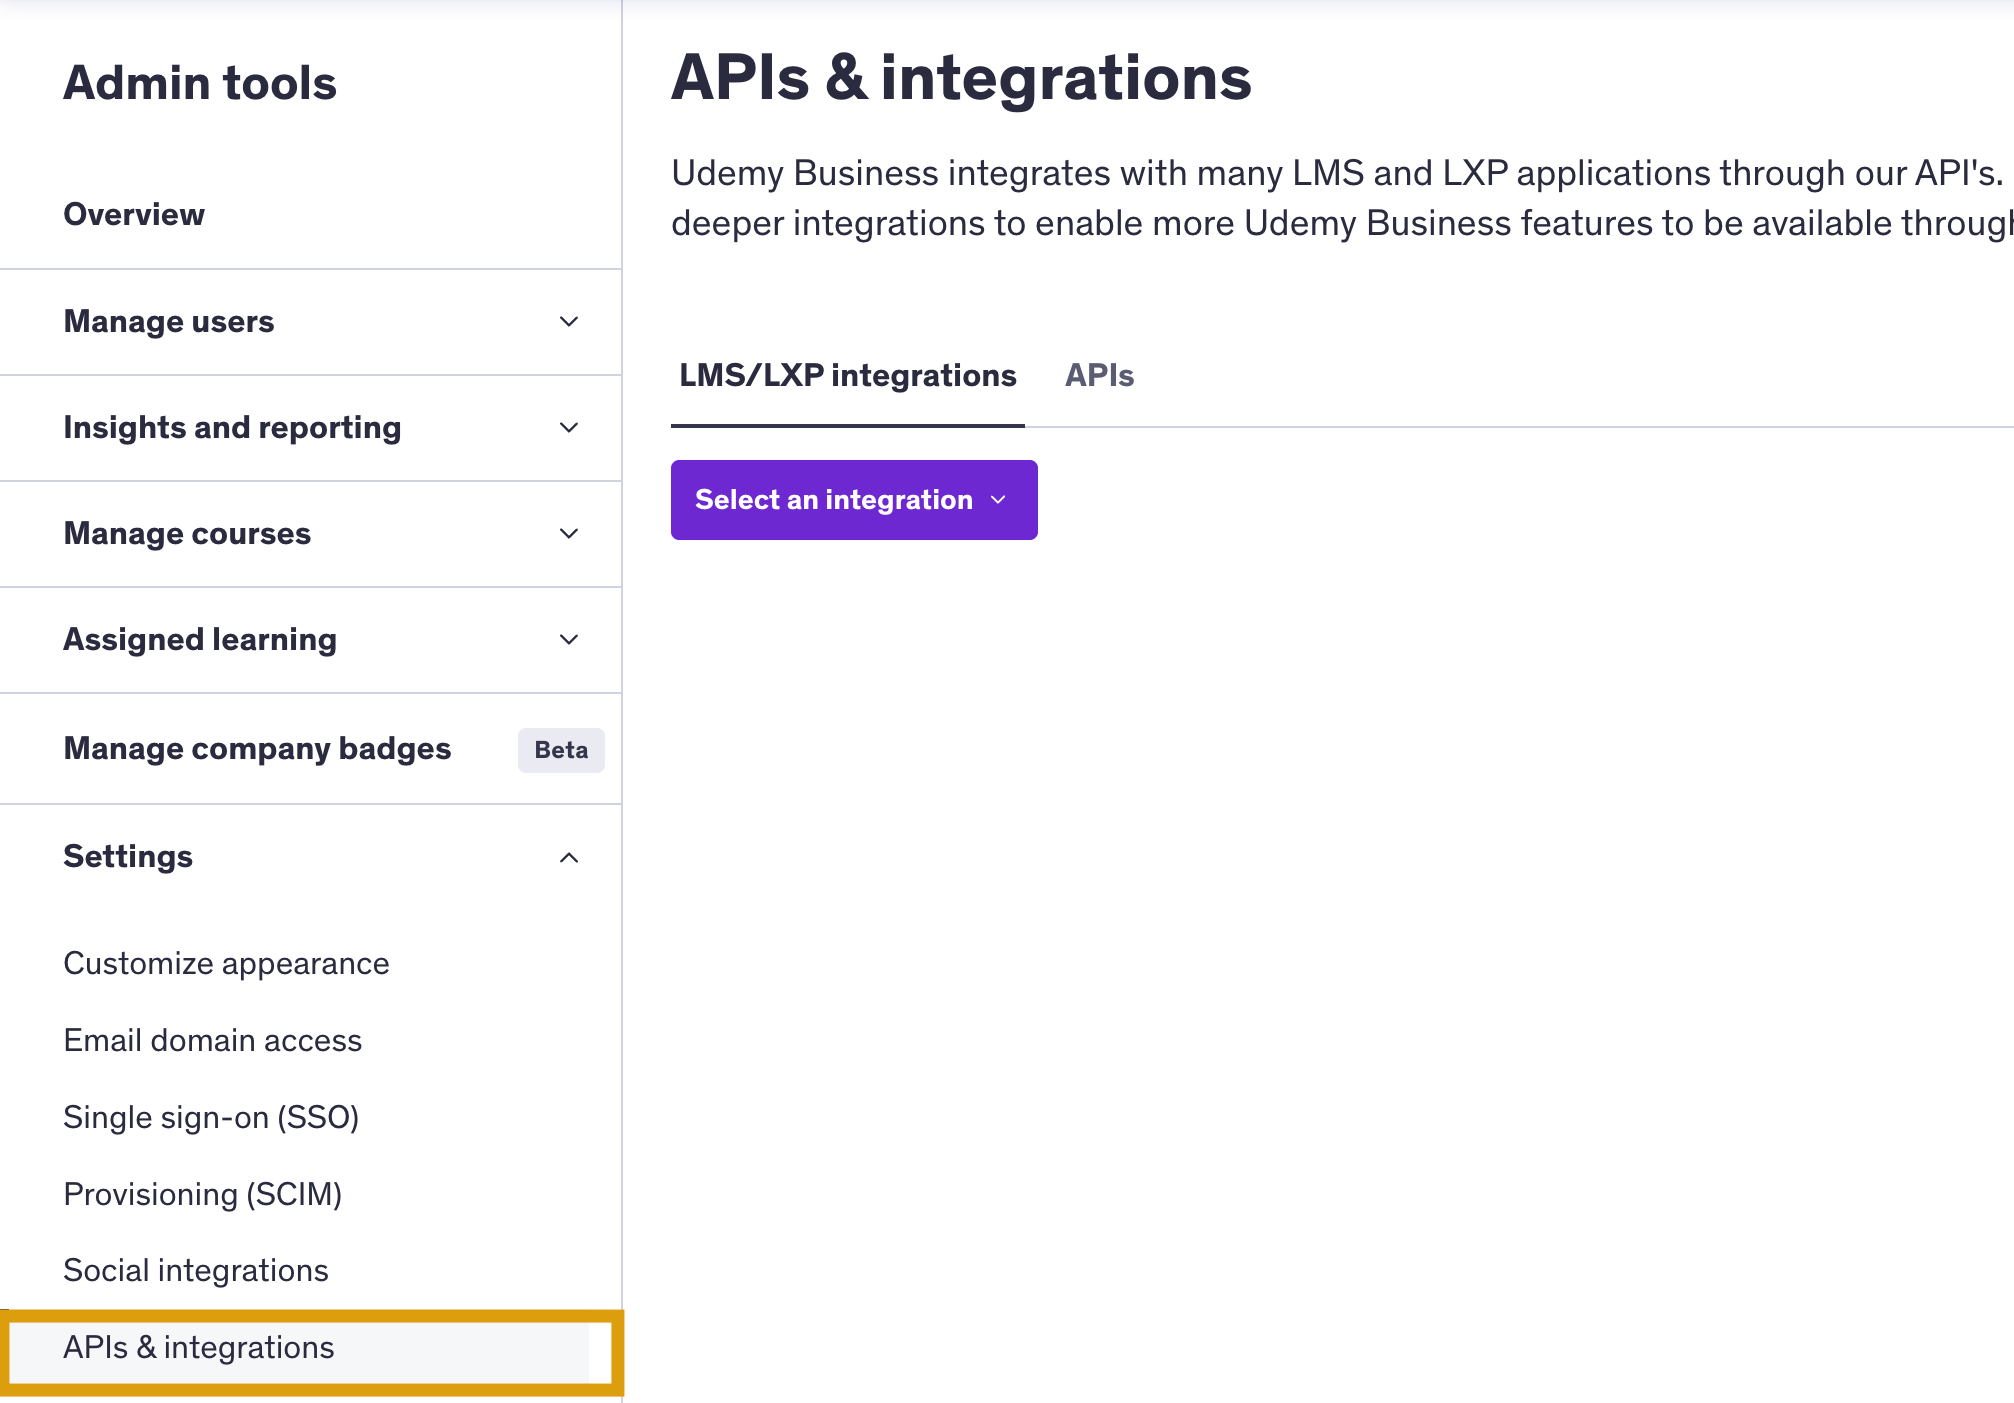
Task: Open Provisioning (SCIM) settings
Action: tap(203, 1195)
